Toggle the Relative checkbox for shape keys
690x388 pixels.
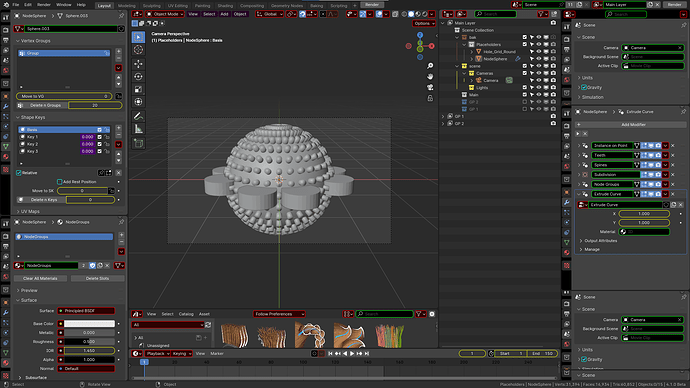point(19,173)
